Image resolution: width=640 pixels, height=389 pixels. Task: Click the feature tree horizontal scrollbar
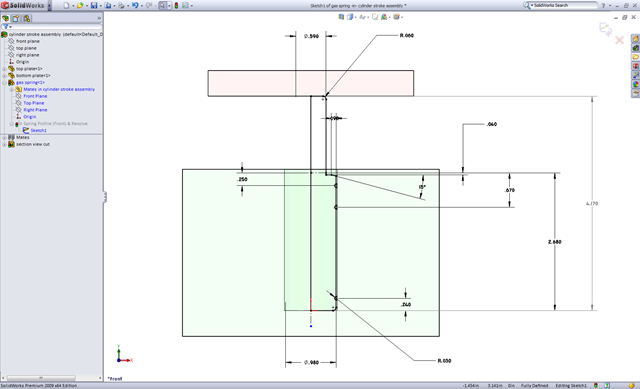pos(41,378)
